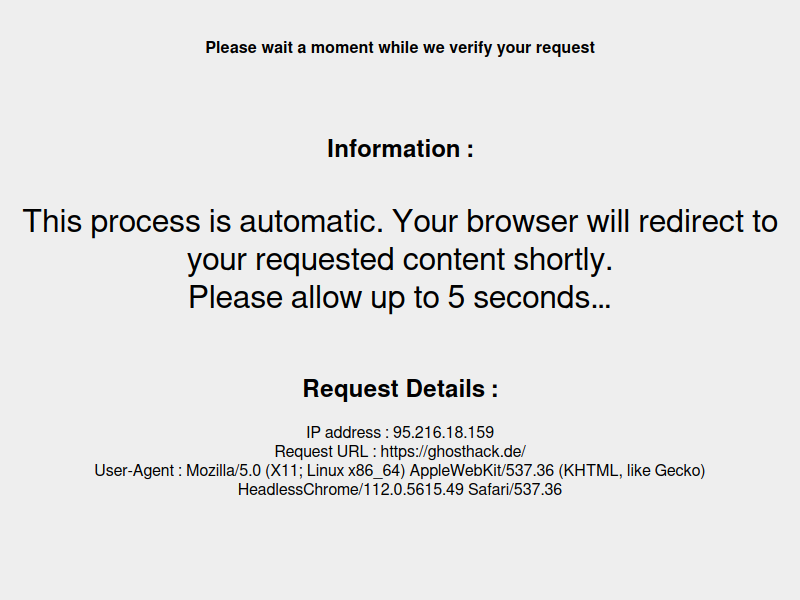The image size is (800, 600).
Task: Click the 'User-Agent :' label
Action: pos(138,470)
